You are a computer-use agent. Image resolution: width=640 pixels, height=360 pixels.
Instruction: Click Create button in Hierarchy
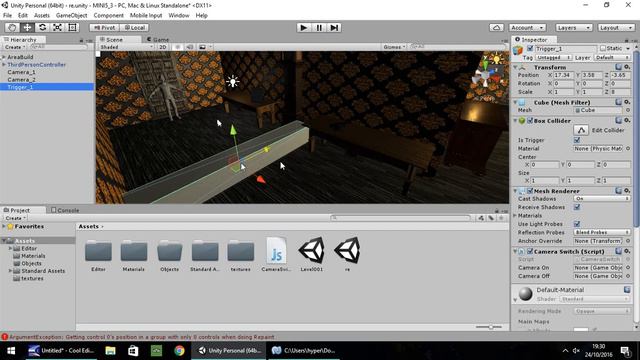pyautogui.click(x=15, y=47)
